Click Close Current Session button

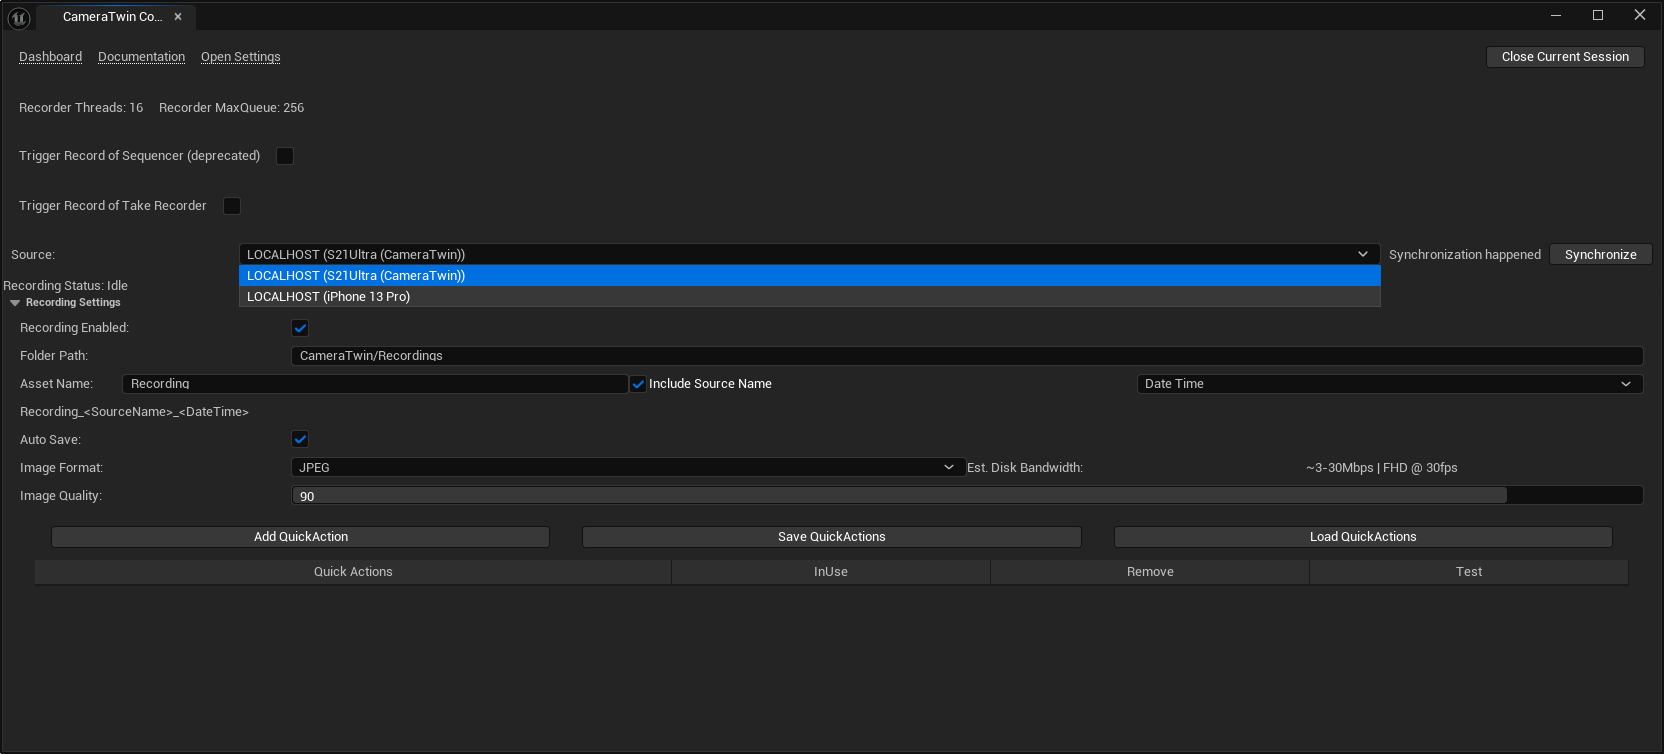tap(1565, 57)
